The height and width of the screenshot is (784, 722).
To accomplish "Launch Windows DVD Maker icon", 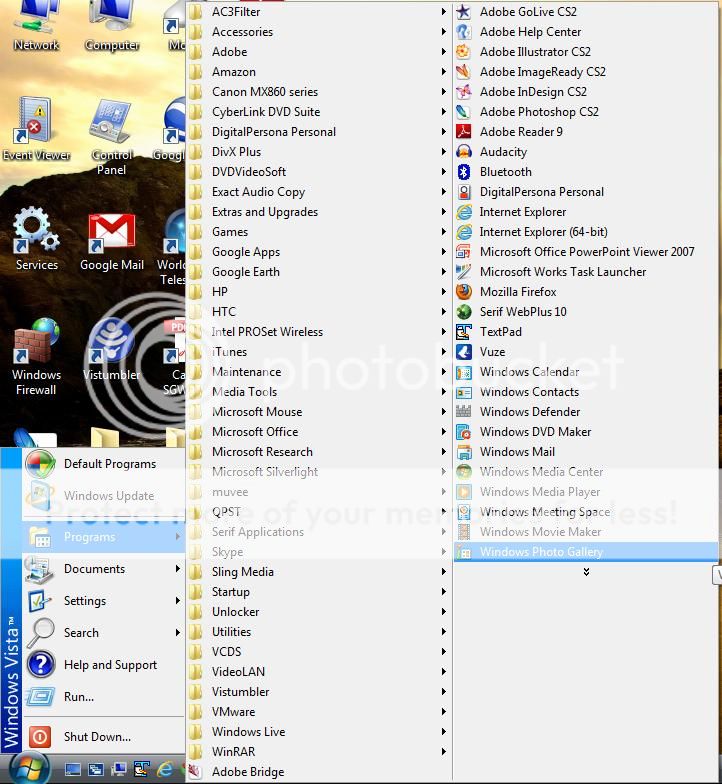I will click(464, 432).
